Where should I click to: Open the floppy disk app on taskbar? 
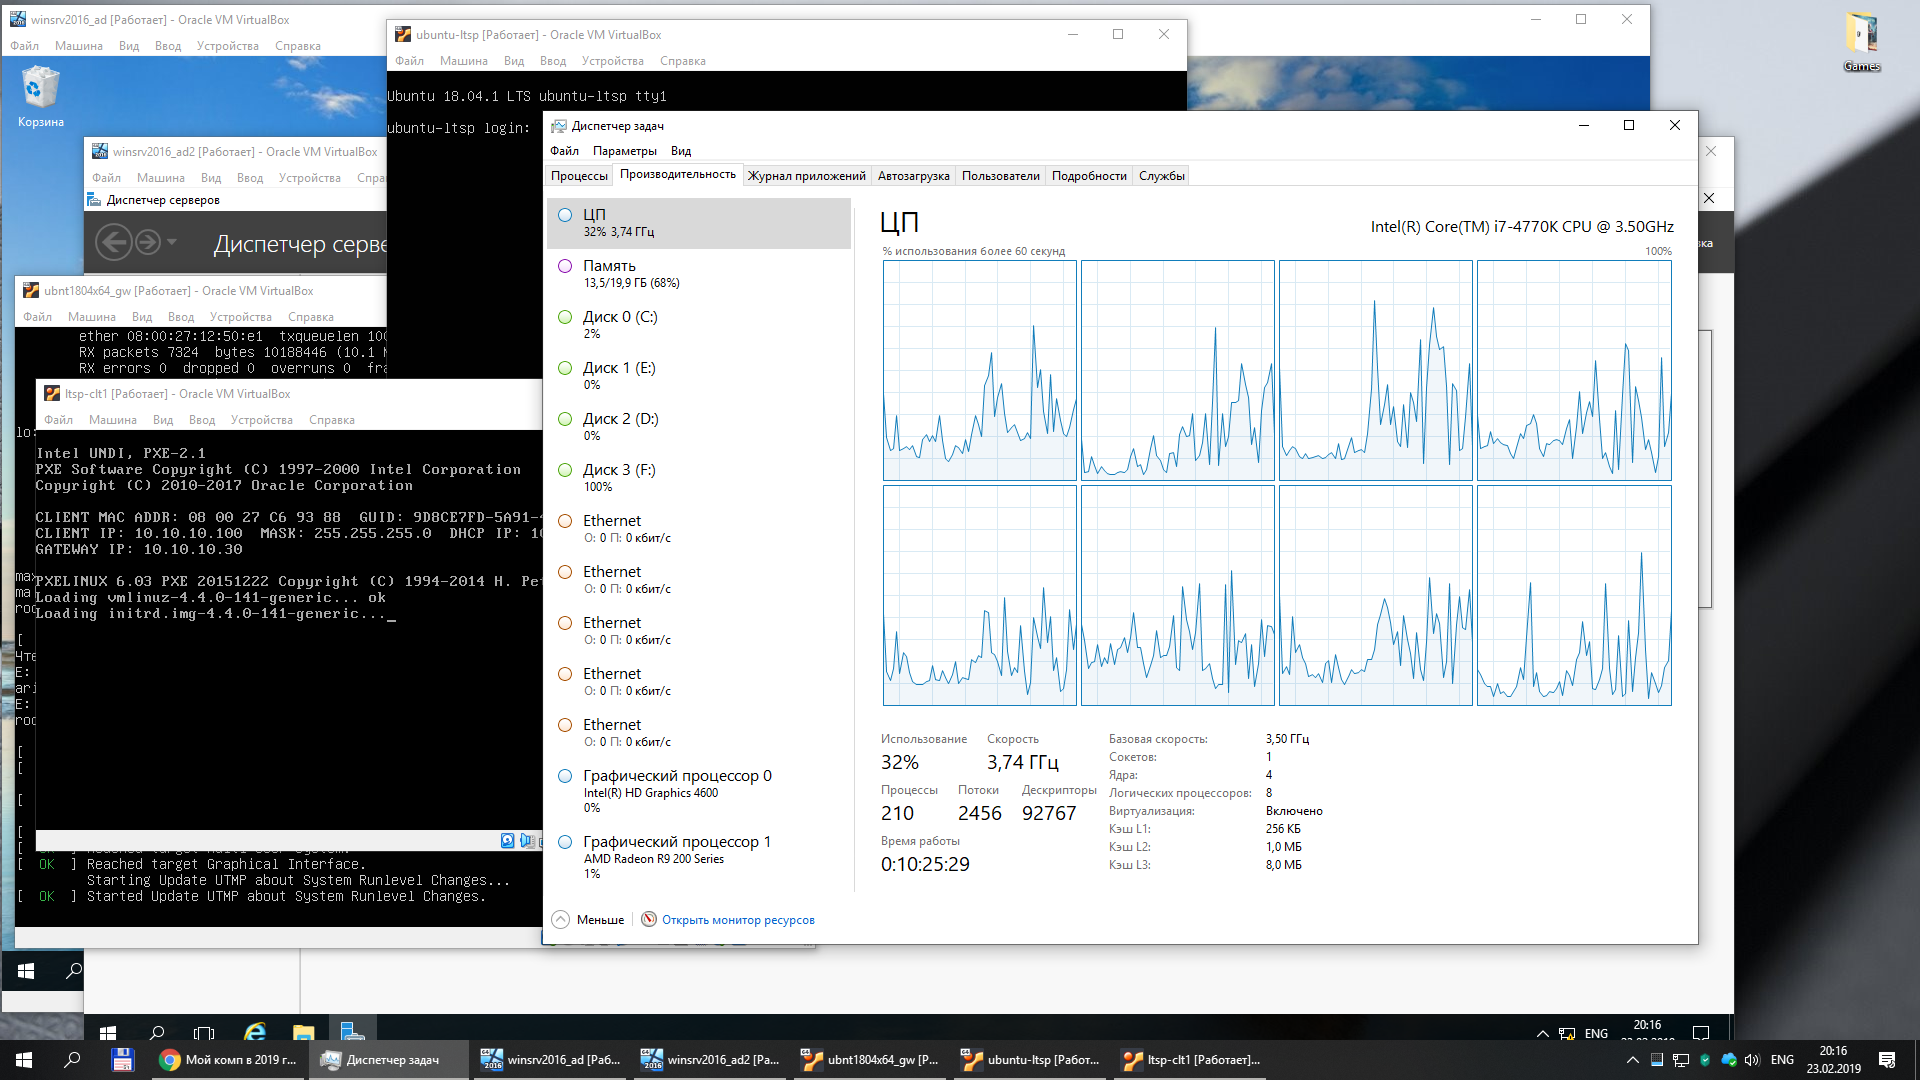pyautogui.click(x=122, y=1060)
